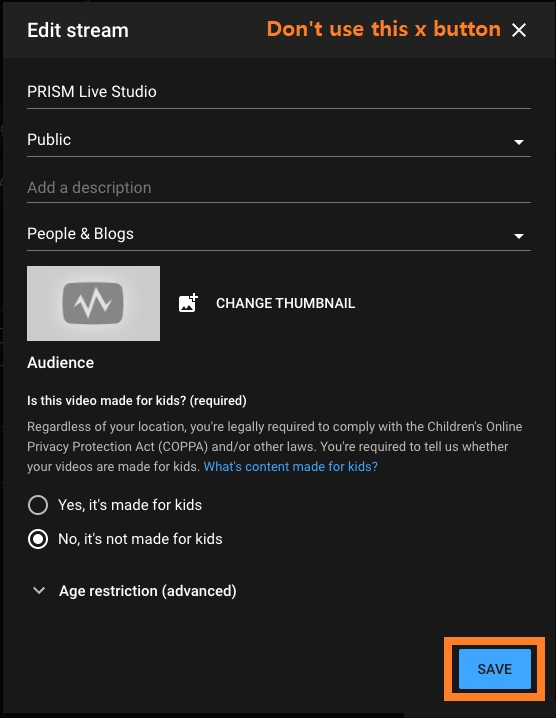The image size is (556, 718).
Task: Click the Add a description field
Action: click(x=279, y=188)
